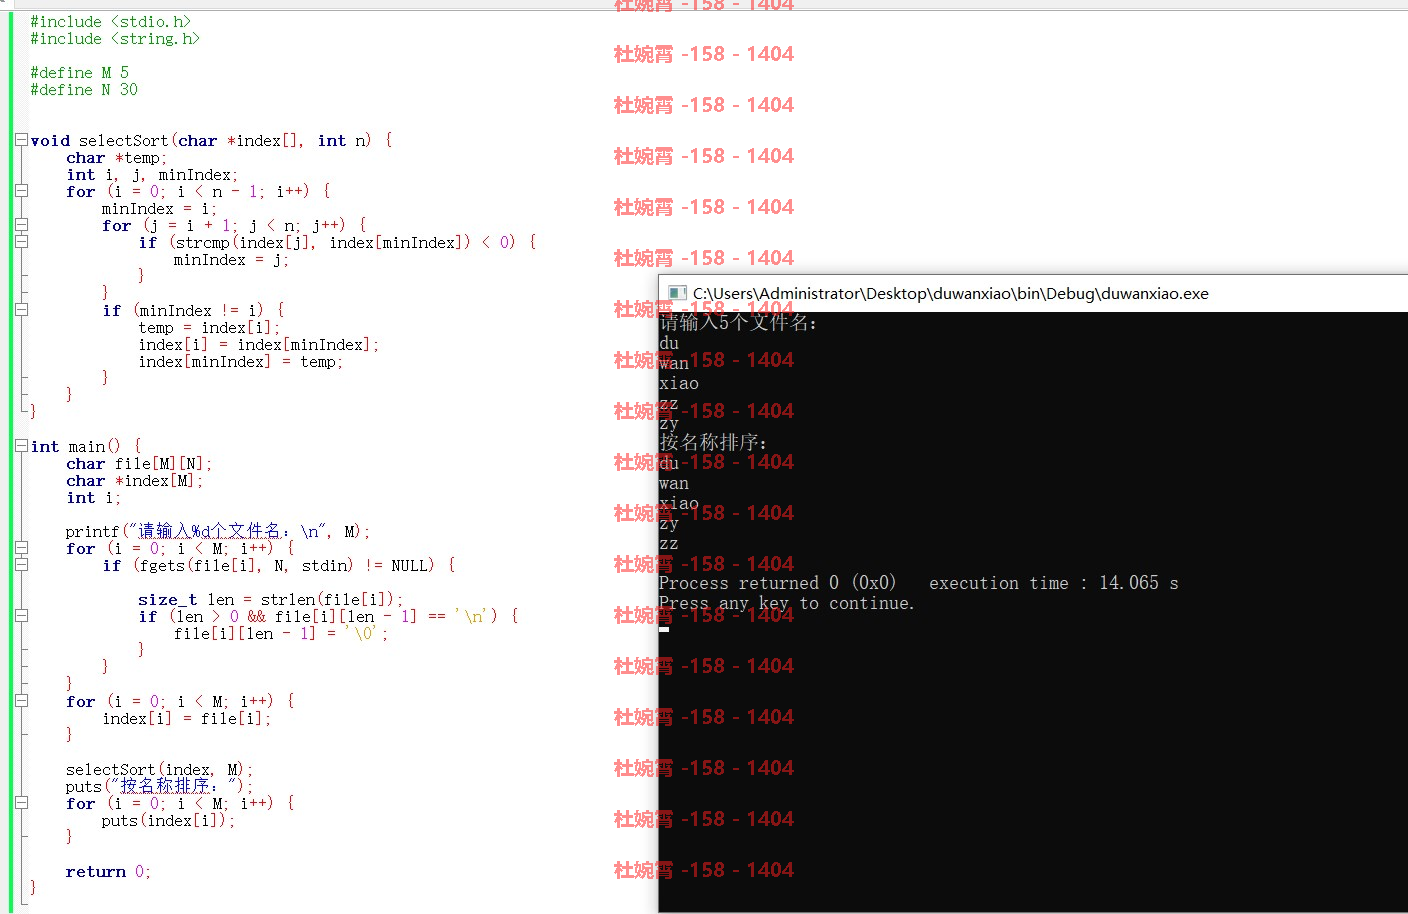Click the puts("按名称排序: ") line in code
Screen dimensions: 1408x914
(x=160, y=786)
